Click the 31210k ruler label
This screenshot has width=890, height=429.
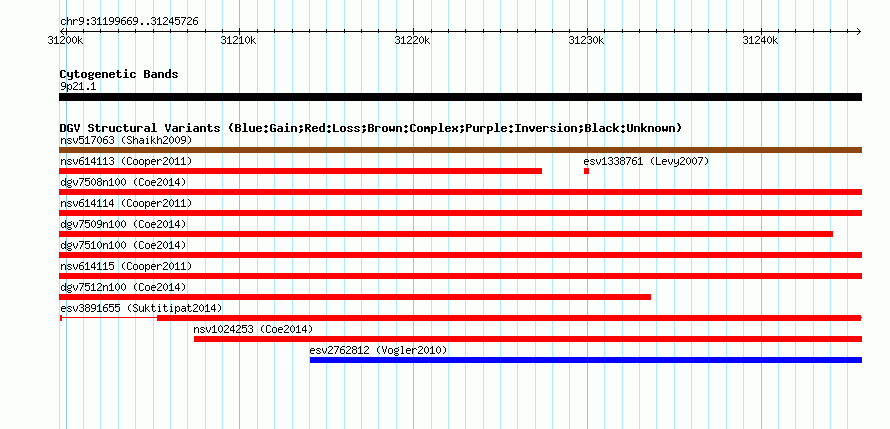pyautogui.click(x=239, y=41)
